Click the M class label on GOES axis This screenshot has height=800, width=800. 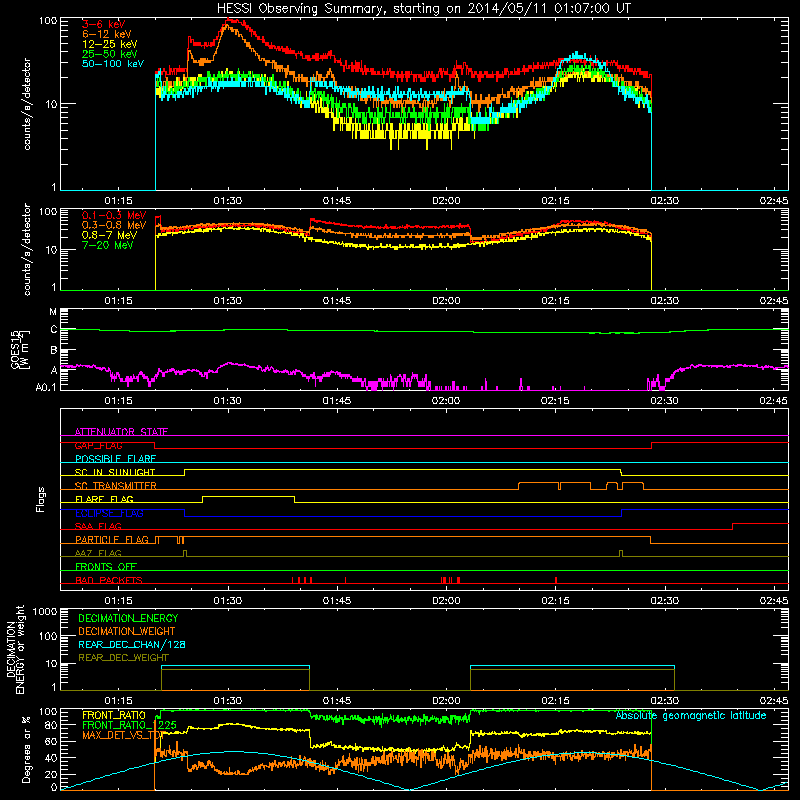click(53, 312)
